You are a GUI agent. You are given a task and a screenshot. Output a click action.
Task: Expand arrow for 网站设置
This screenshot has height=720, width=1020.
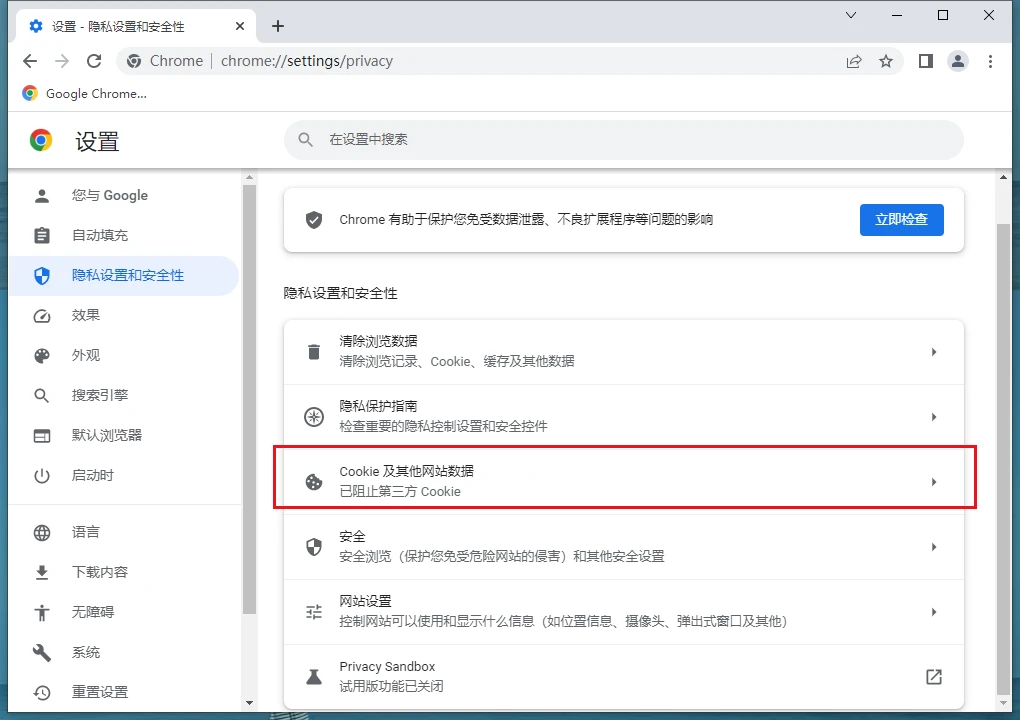pyautogui.click(x=933, y=612)
